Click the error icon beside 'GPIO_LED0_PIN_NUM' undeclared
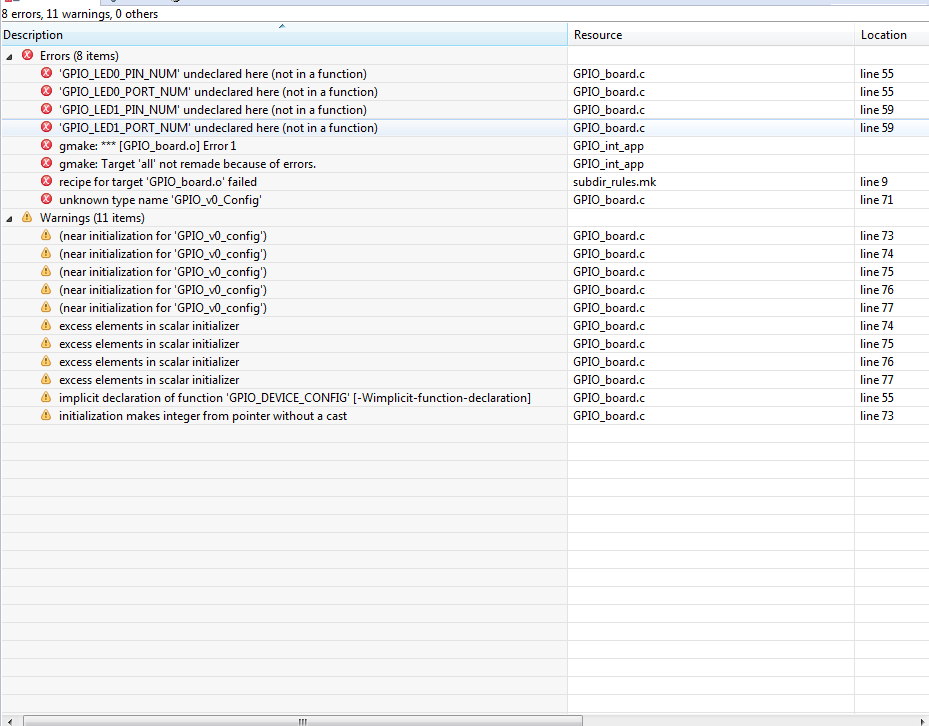The image size is (929, 726). [46, 73]
